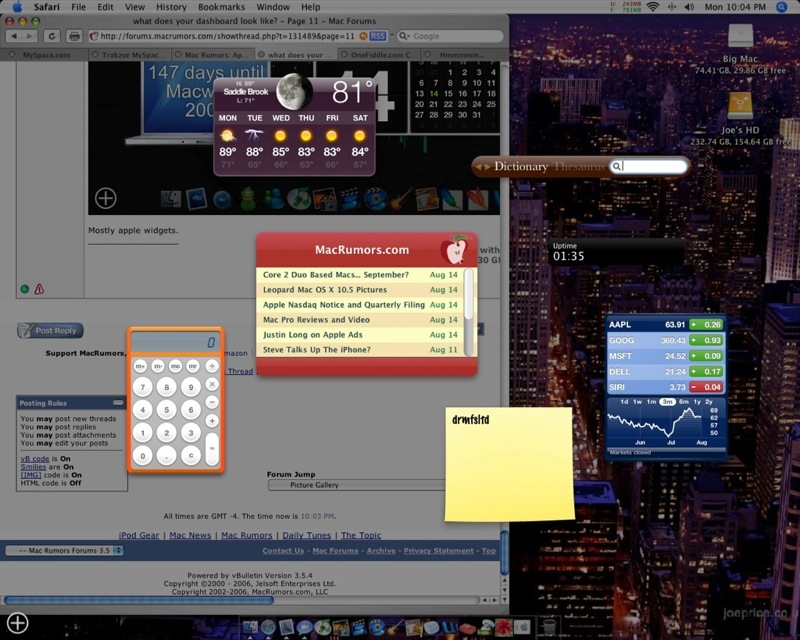Click the Safari vertical scroll down arrow
Viewport: 800px width, 640px height.
[504, 600]
